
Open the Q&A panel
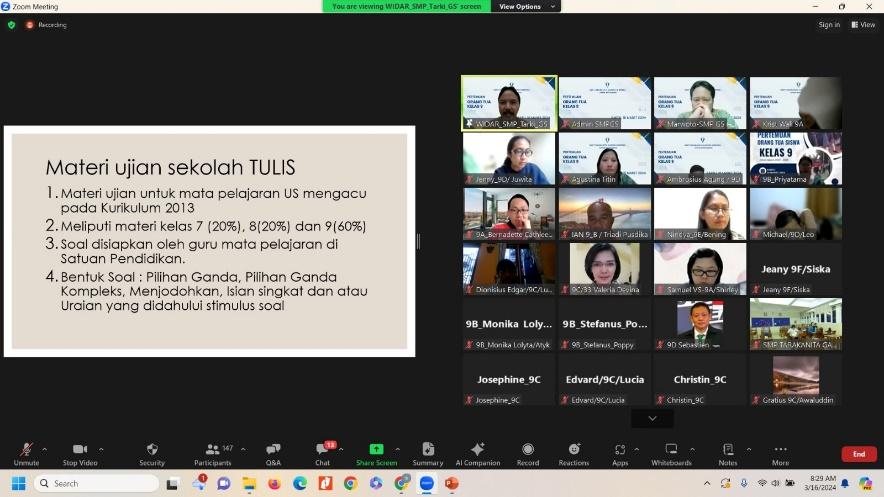click(273, 454)
